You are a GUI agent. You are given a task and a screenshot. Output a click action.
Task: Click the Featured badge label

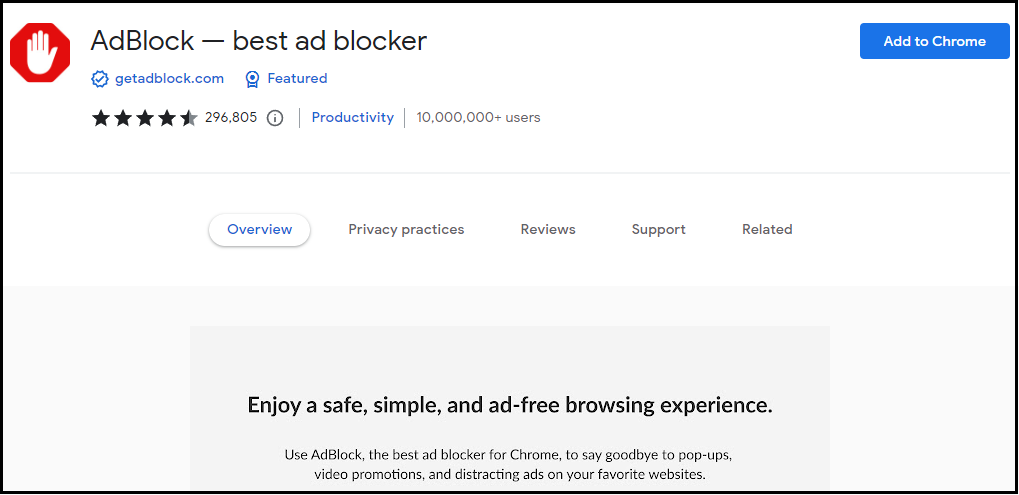click(x=297, y=79)
